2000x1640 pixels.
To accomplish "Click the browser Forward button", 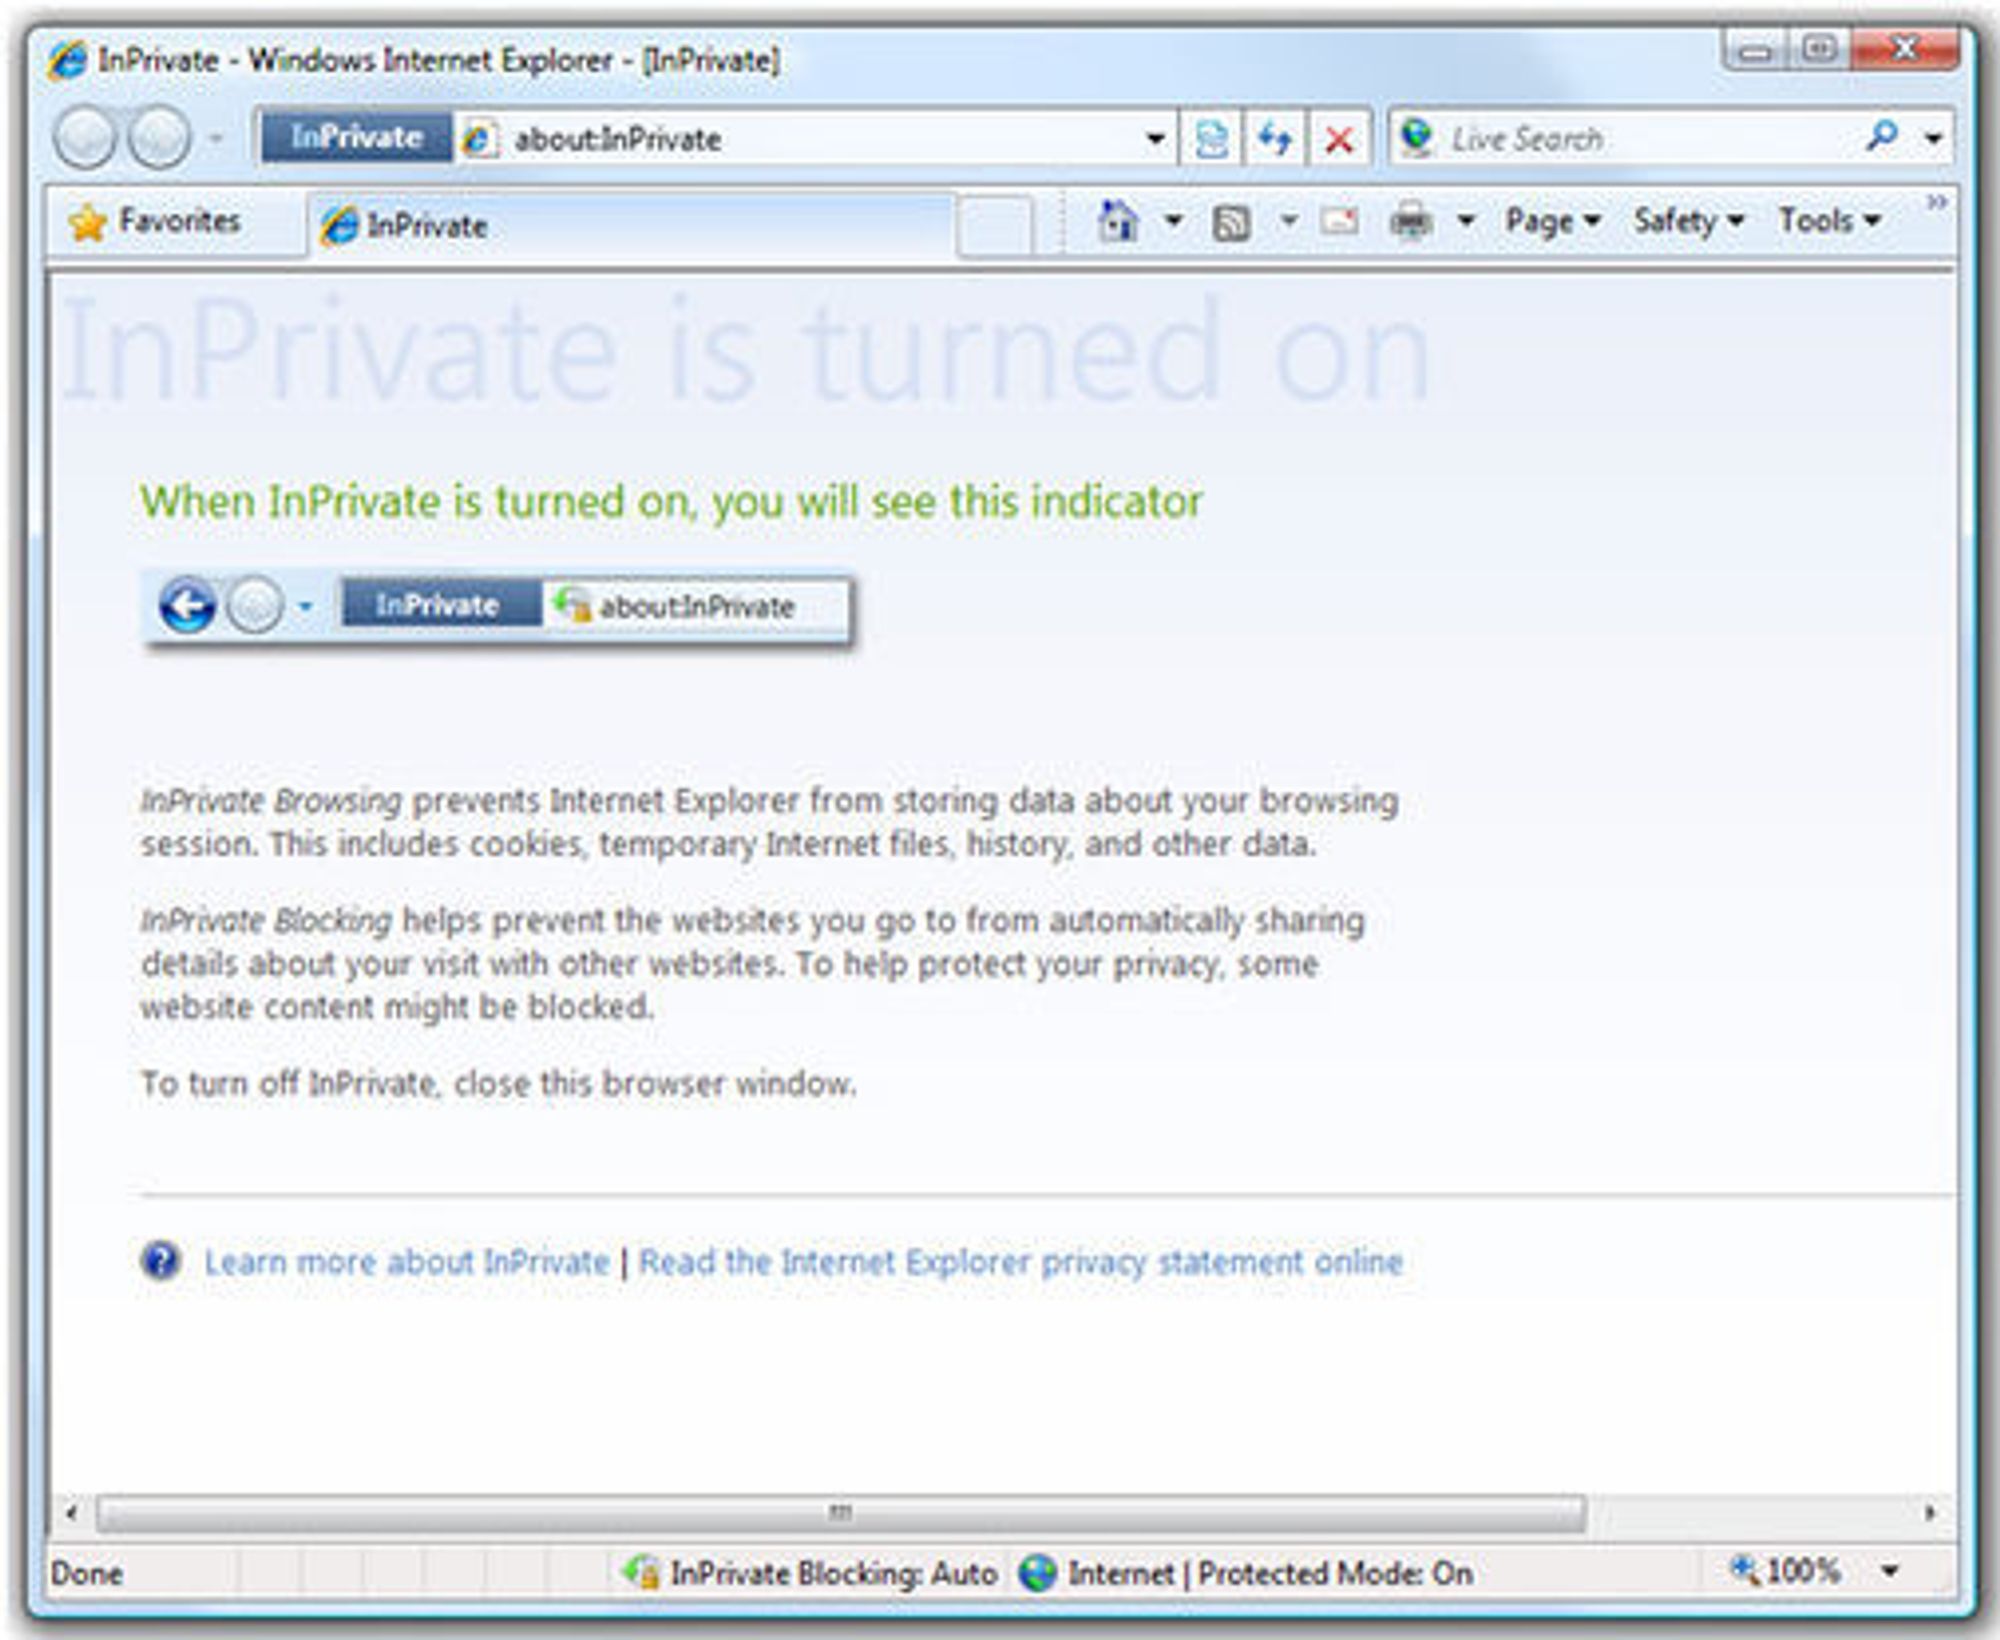I will pyautogui.click(x=158, y=138).
